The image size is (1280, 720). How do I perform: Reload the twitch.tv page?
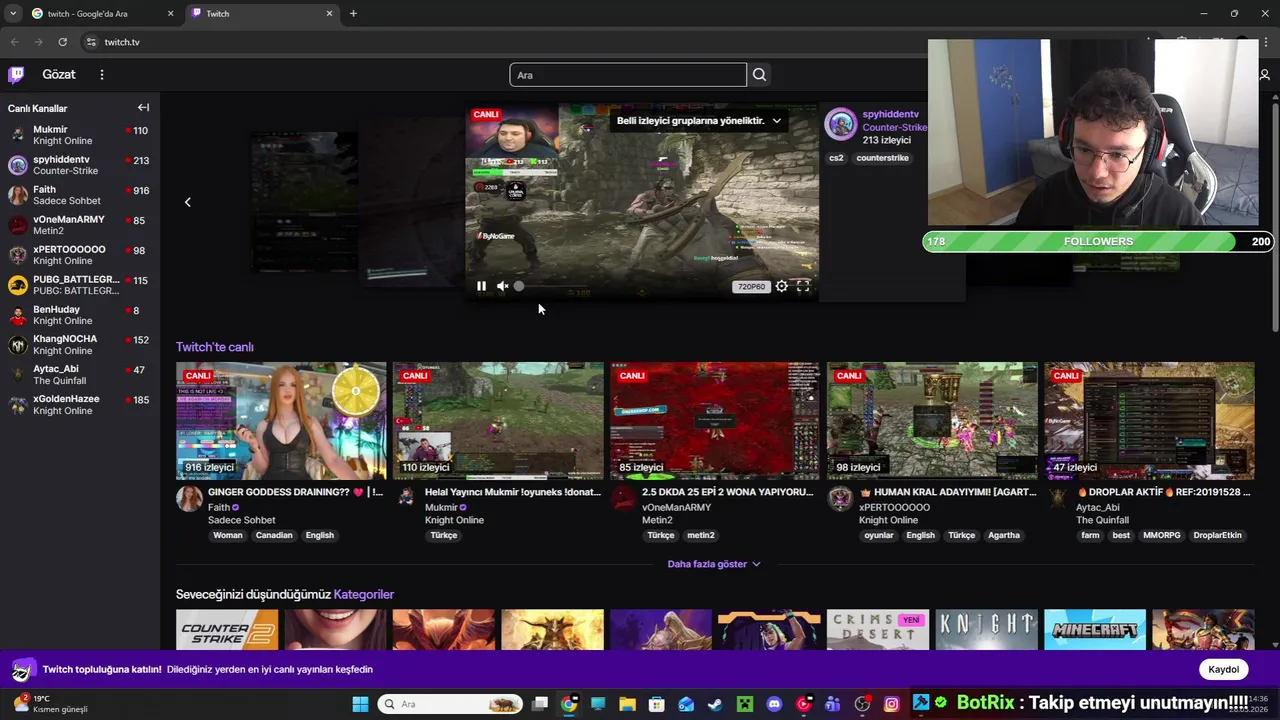62,42
